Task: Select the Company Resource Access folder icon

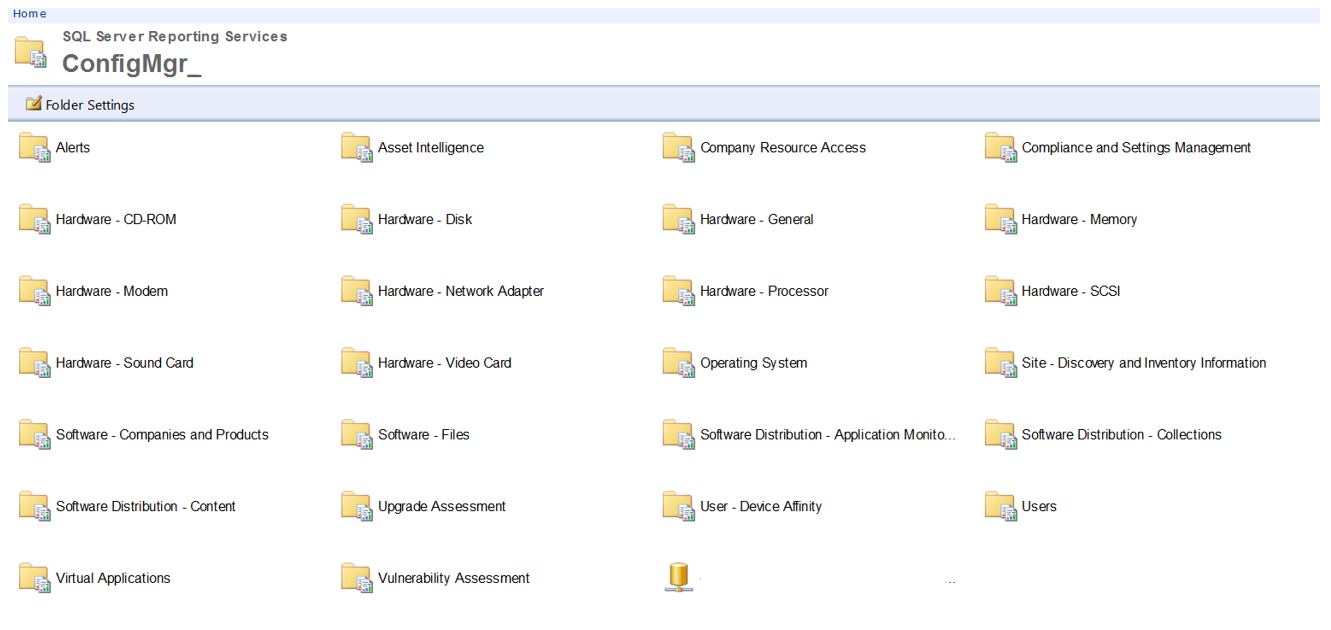Action: (678, 148)
